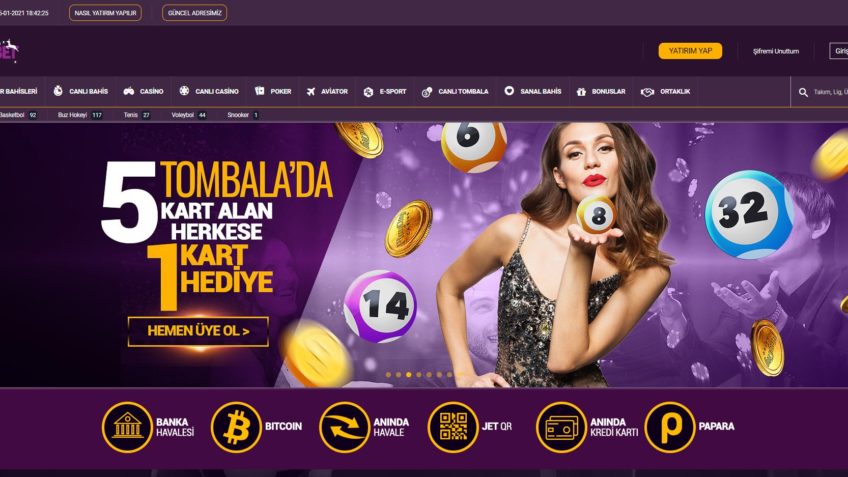Open the Canlı Tombala menu

(455, 91)
